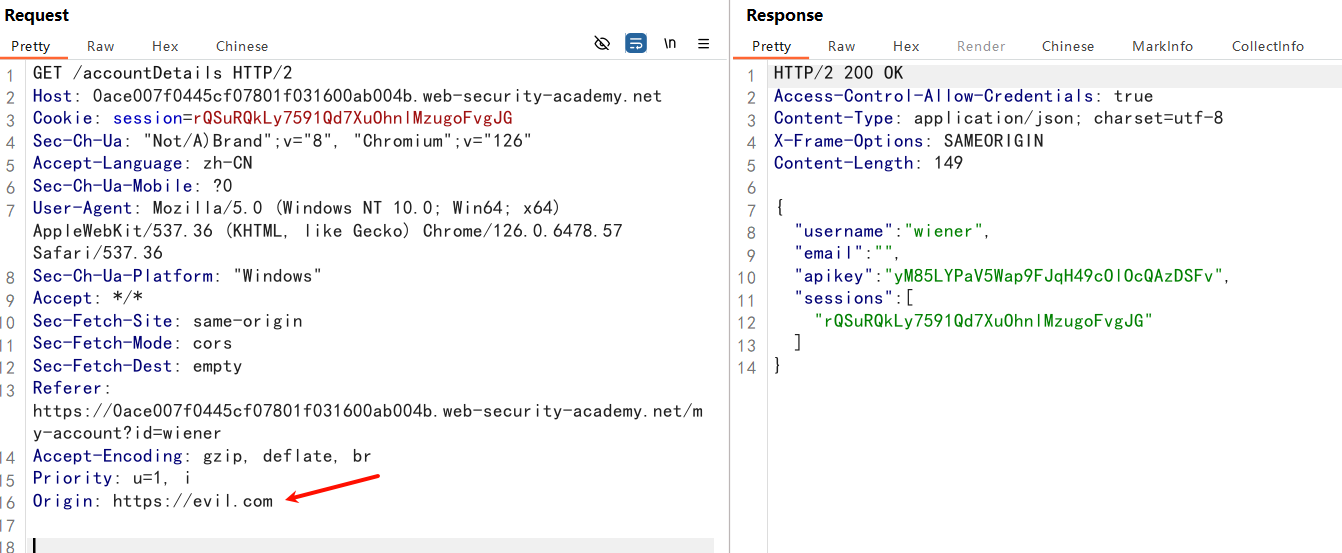Viewport: 1342px width, 553px height.
Task: Select the Response Chinese tab
Action: pos(1068,46)
